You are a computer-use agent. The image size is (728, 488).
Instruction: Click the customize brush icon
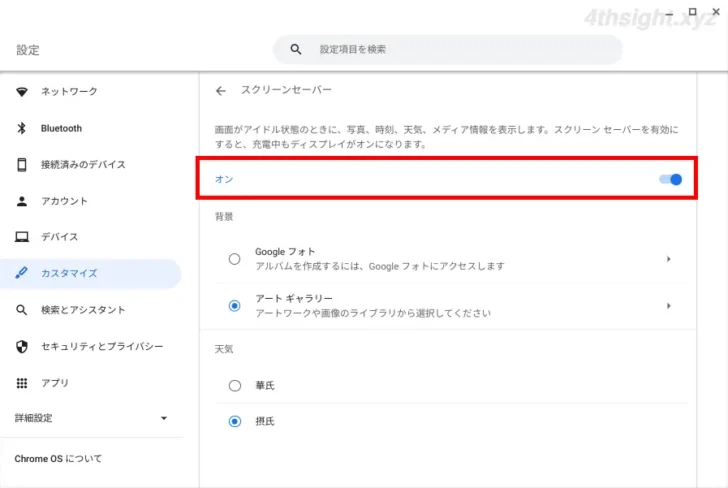(x=21, y=273)
